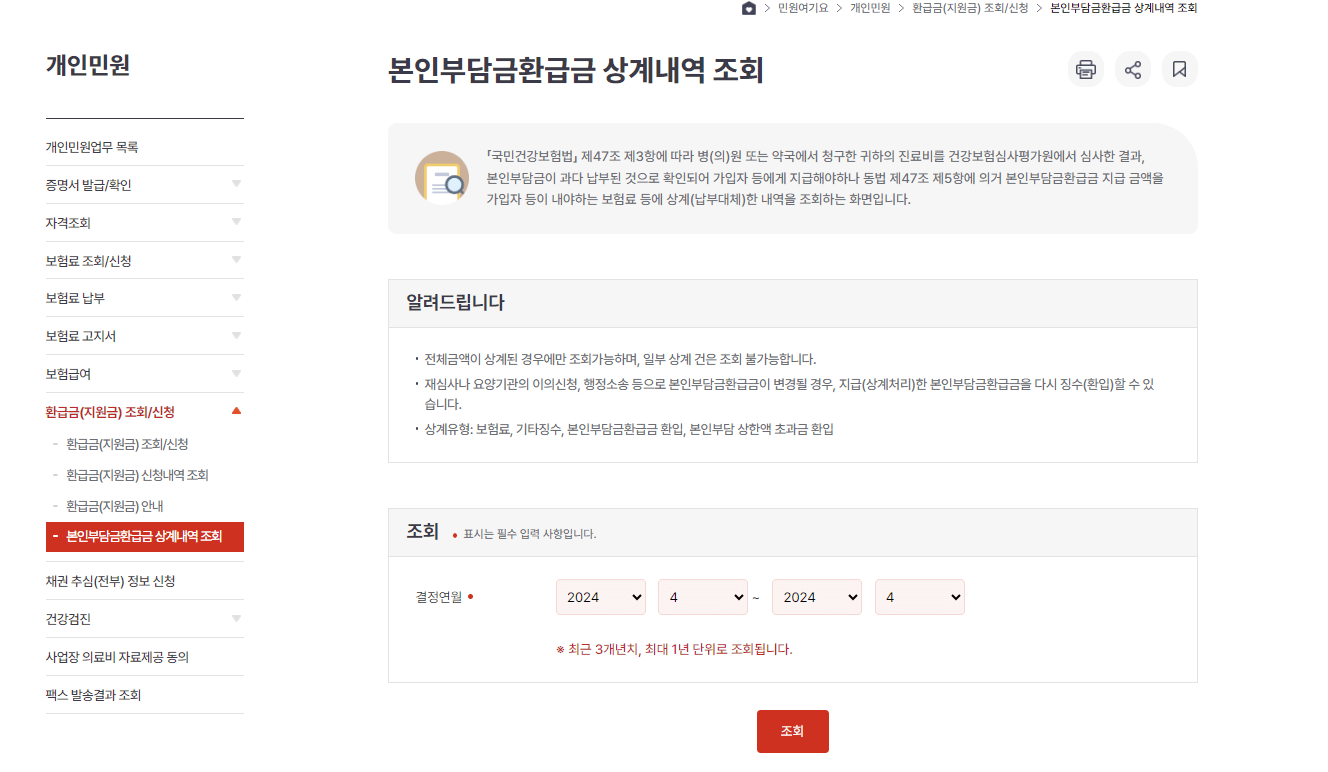
Task: Open the share icon
Action: point(1132,68)
